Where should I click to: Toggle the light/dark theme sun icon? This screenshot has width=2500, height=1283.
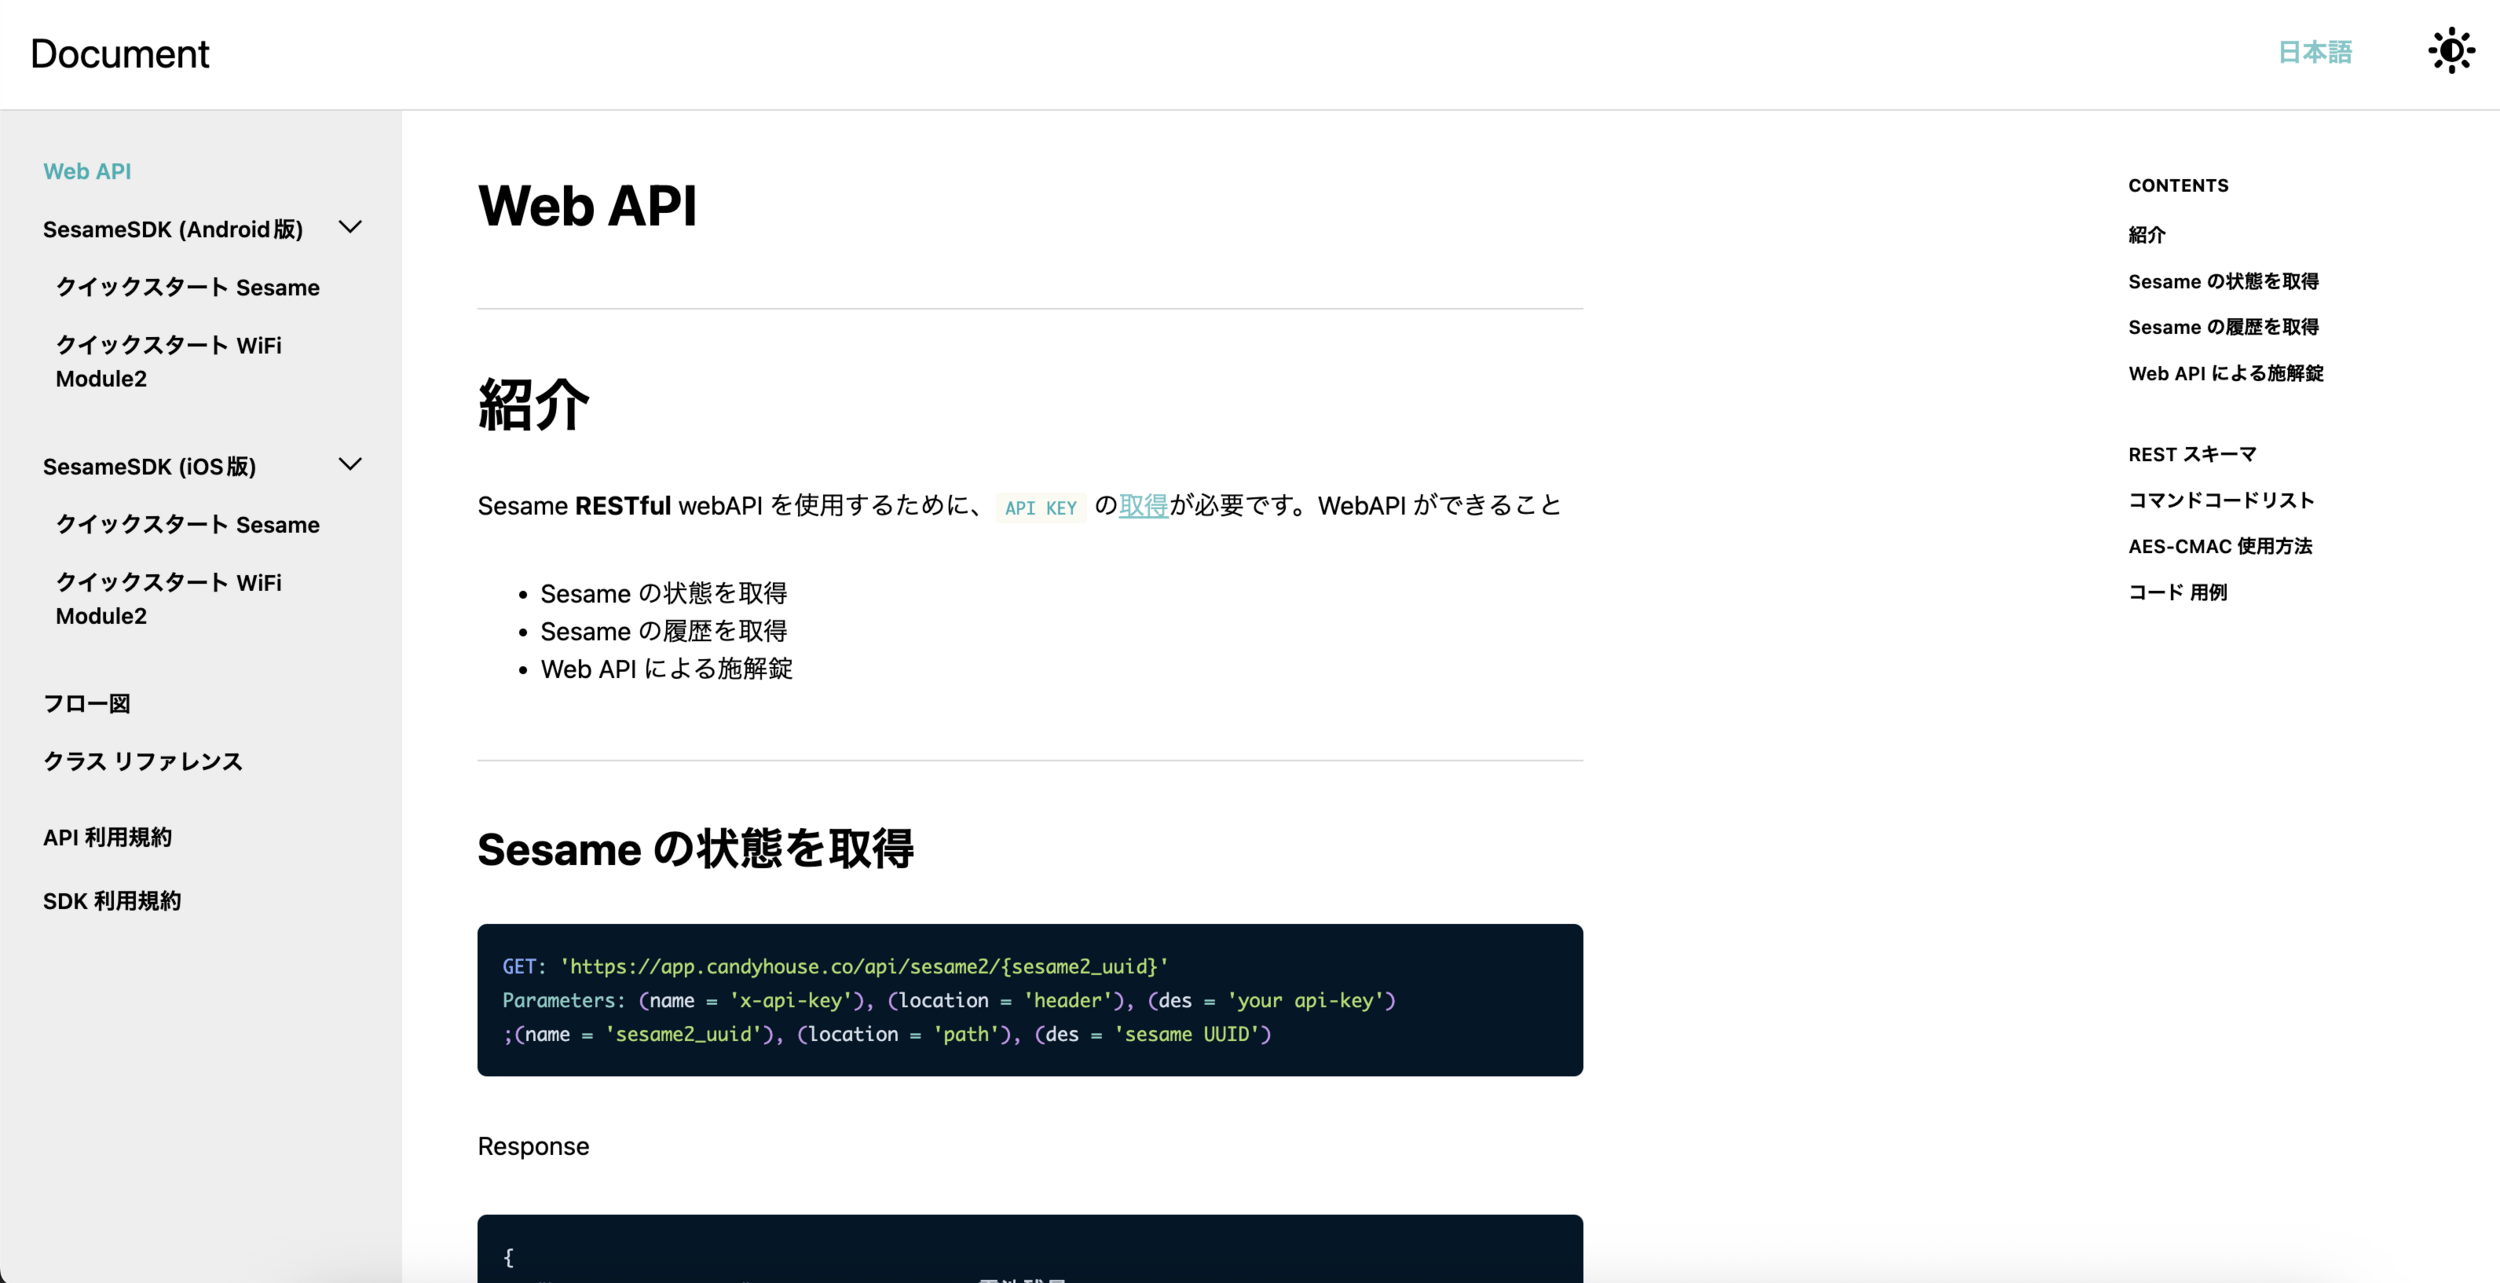(2450, 51)
